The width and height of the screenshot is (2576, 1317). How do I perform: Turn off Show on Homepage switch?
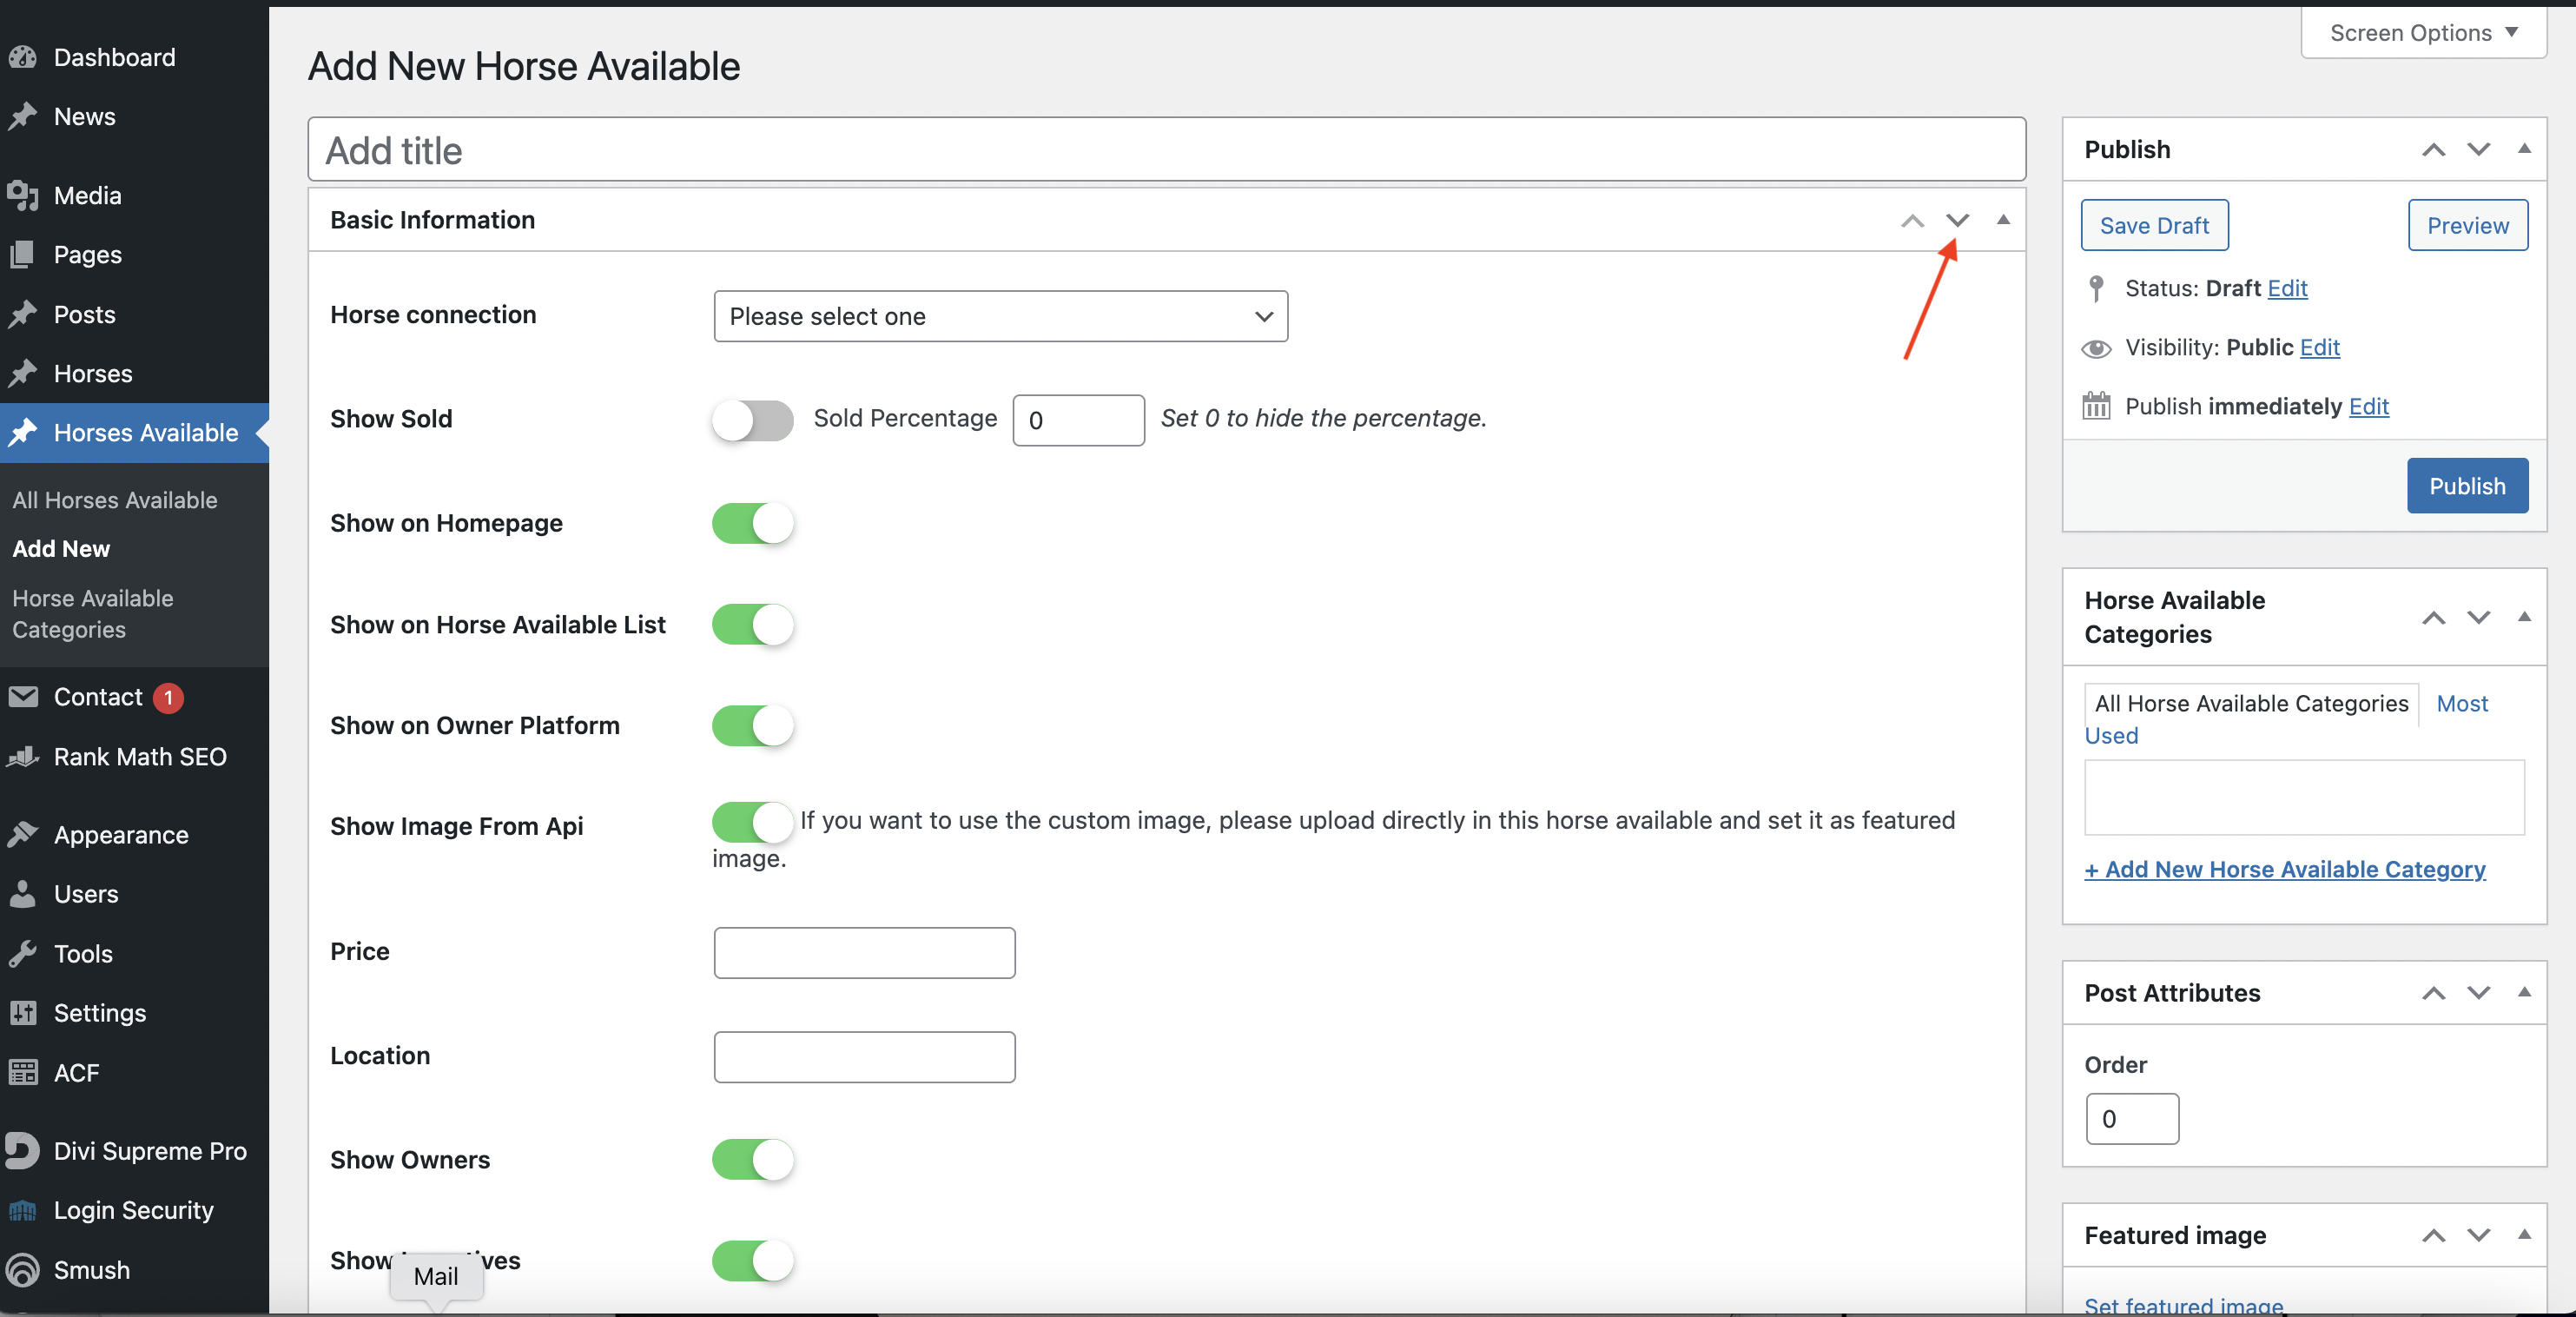point(752,523)
